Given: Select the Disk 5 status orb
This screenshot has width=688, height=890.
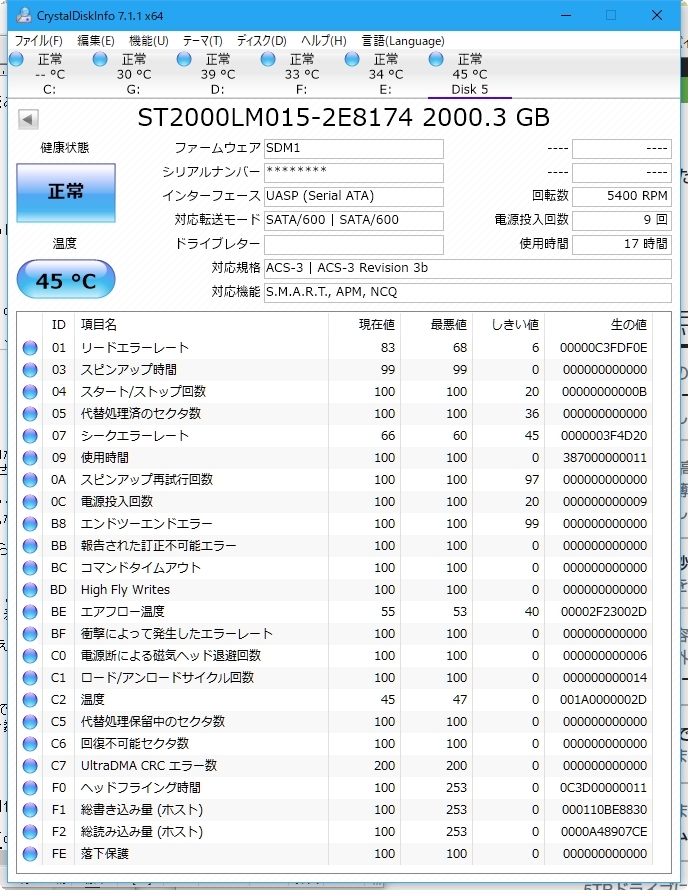Looking at the screenshot, I should pos(436,59).
